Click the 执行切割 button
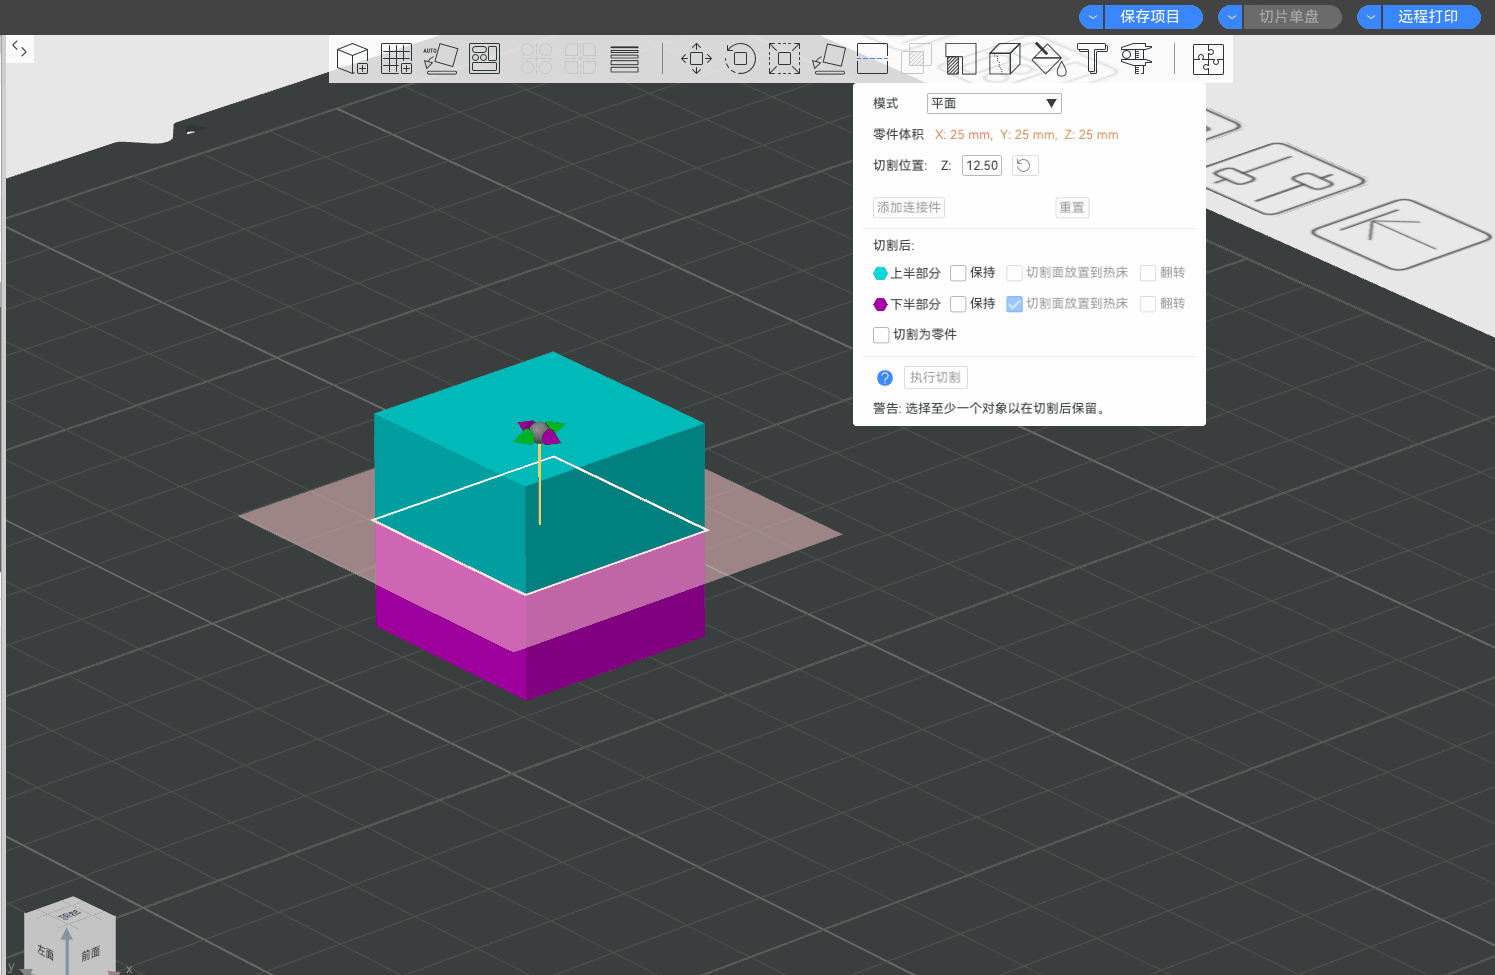1495x975 pixels. click(936, 378)
